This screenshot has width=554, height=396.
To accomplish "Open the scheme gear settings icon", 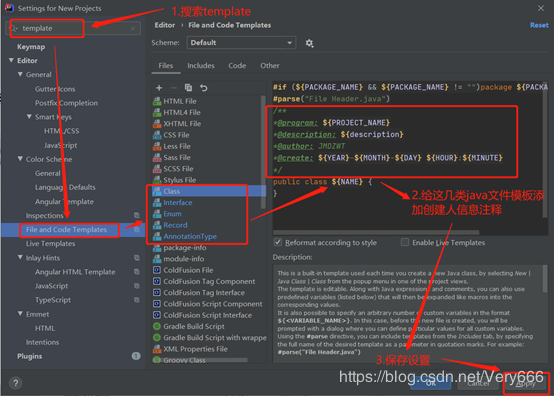I will (309, 43).
